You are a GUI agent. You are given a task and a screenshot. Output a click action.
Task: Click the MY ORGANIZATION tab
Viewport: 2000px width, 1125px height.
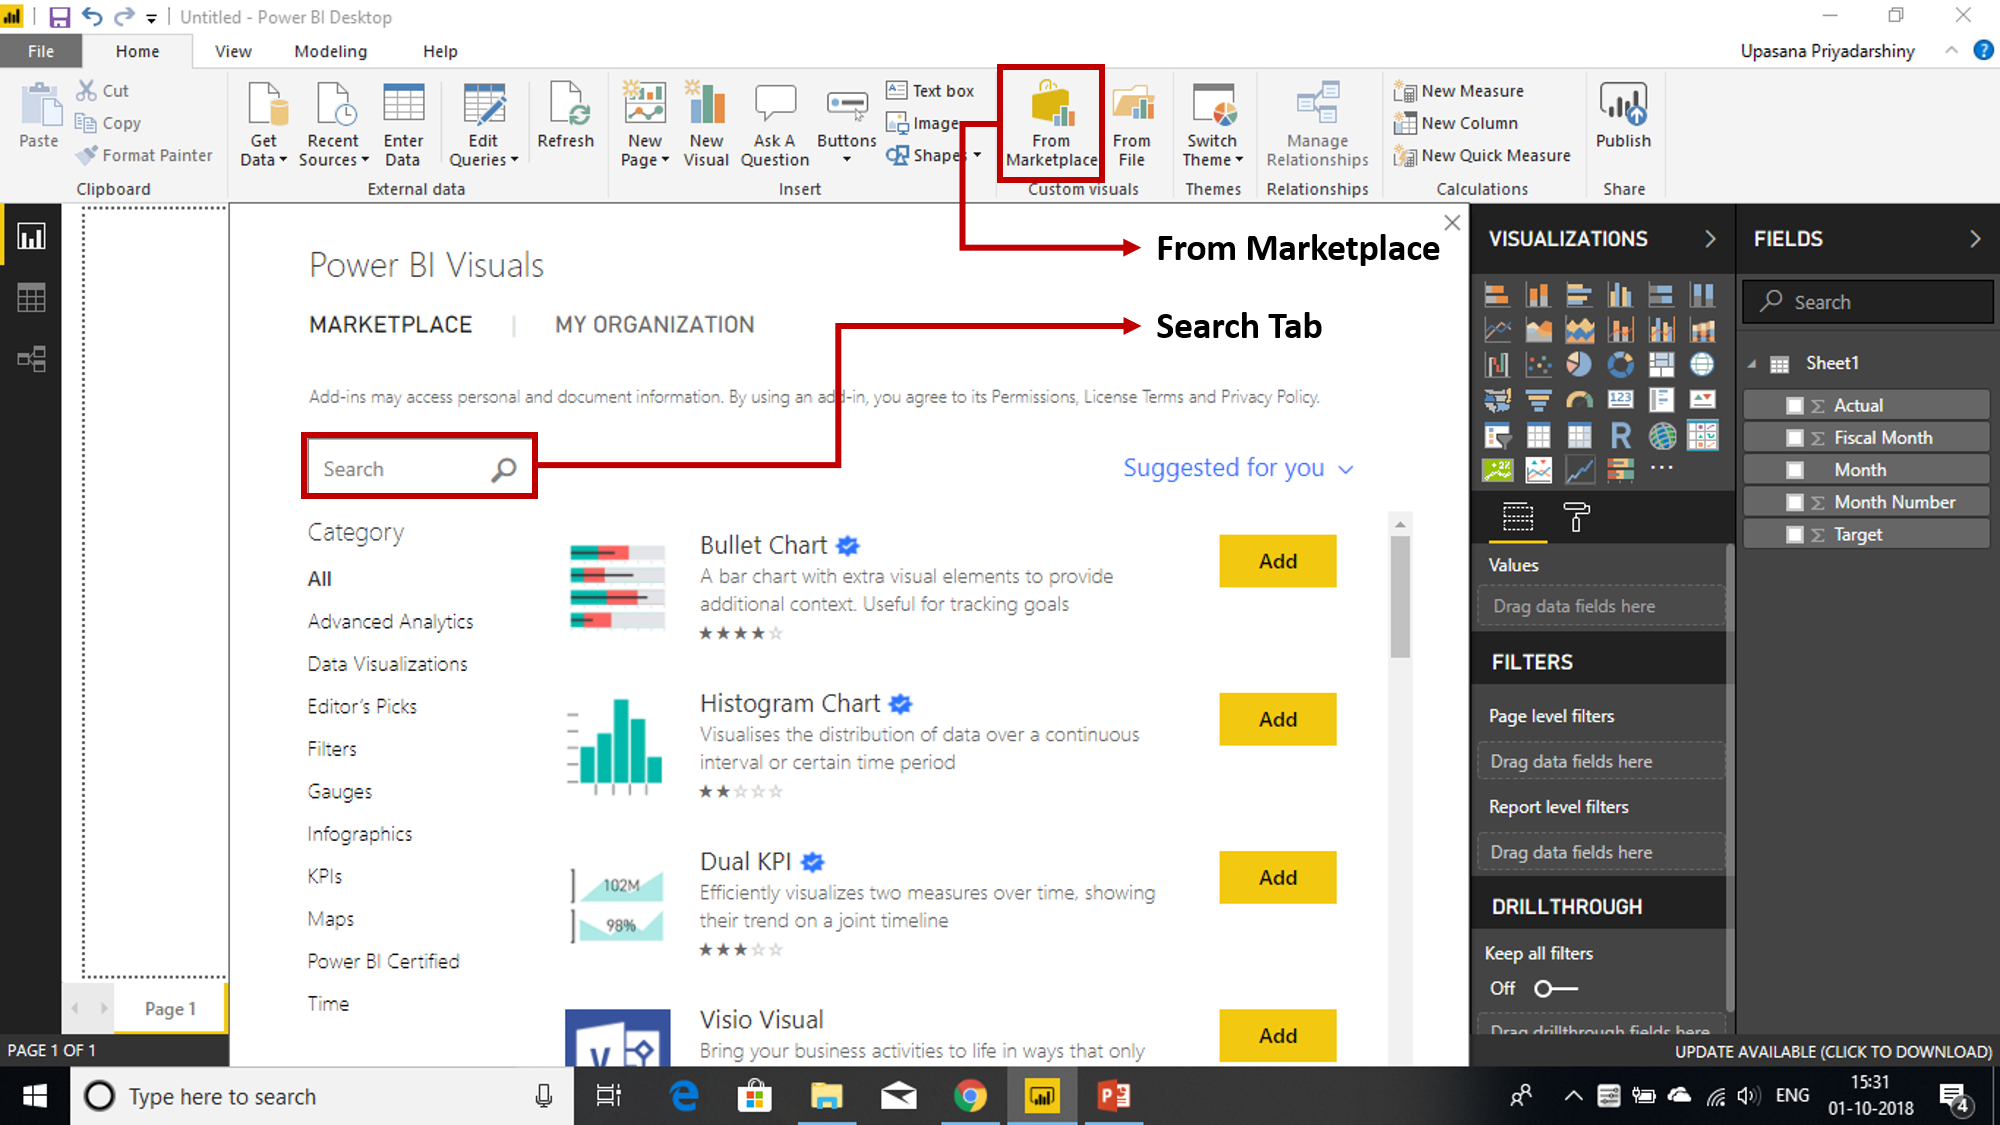(655, 324)
